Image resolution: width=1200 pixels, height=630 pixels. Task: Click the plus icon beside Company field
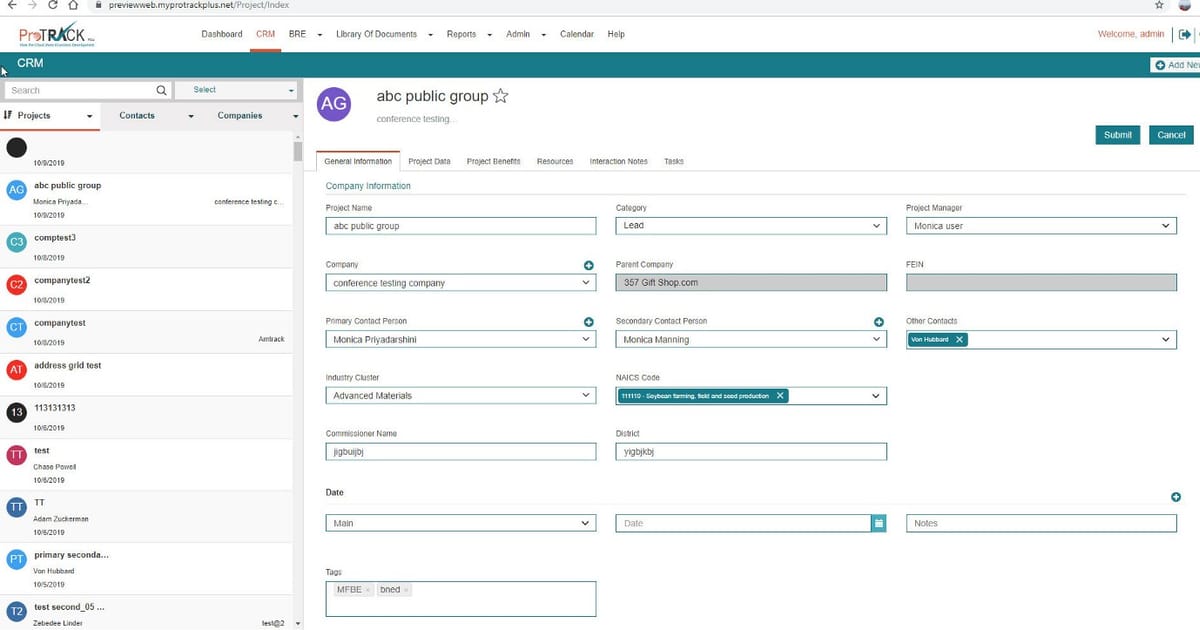(x=589, y=265)
